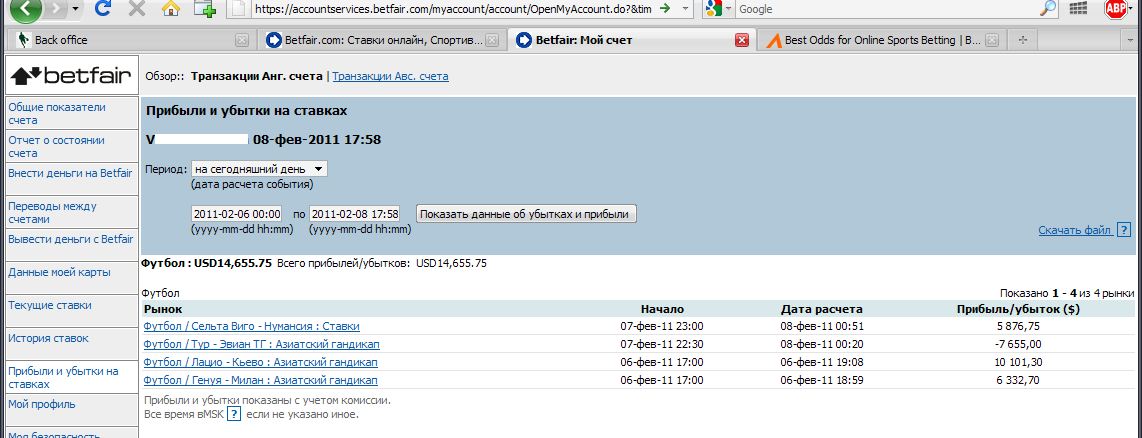This screenshot has width=1142, height=438.
Task: Open the Adblock Plus ABP icon
Action: 1115,9
